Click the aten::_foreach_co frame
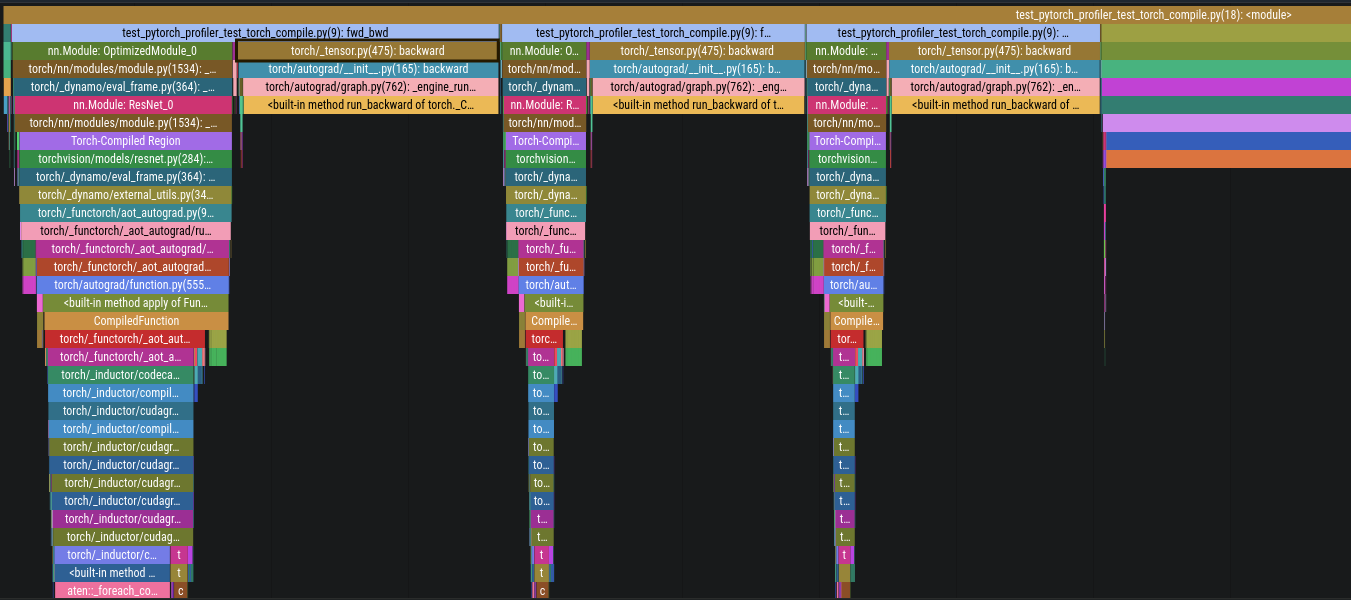The width and height of the screenshot is (1351, 600). click(112, 591)
